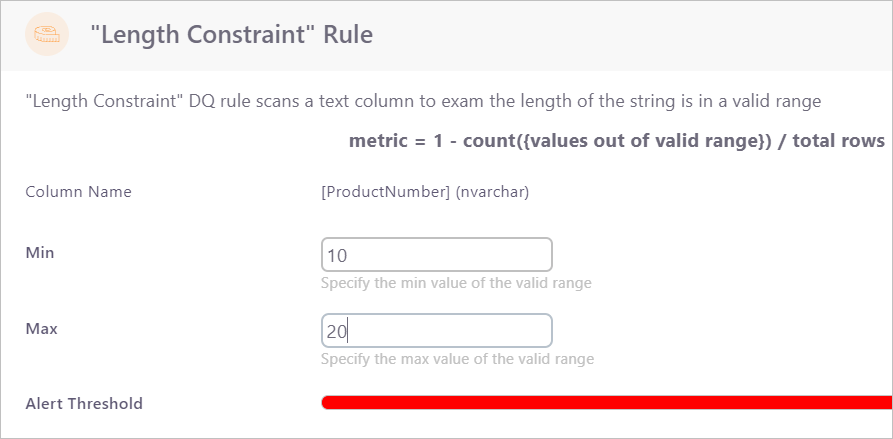Viewport: 893px width, 439px height.
Task: Click the "Specify the max value" hint
Action: click(457, 359)
